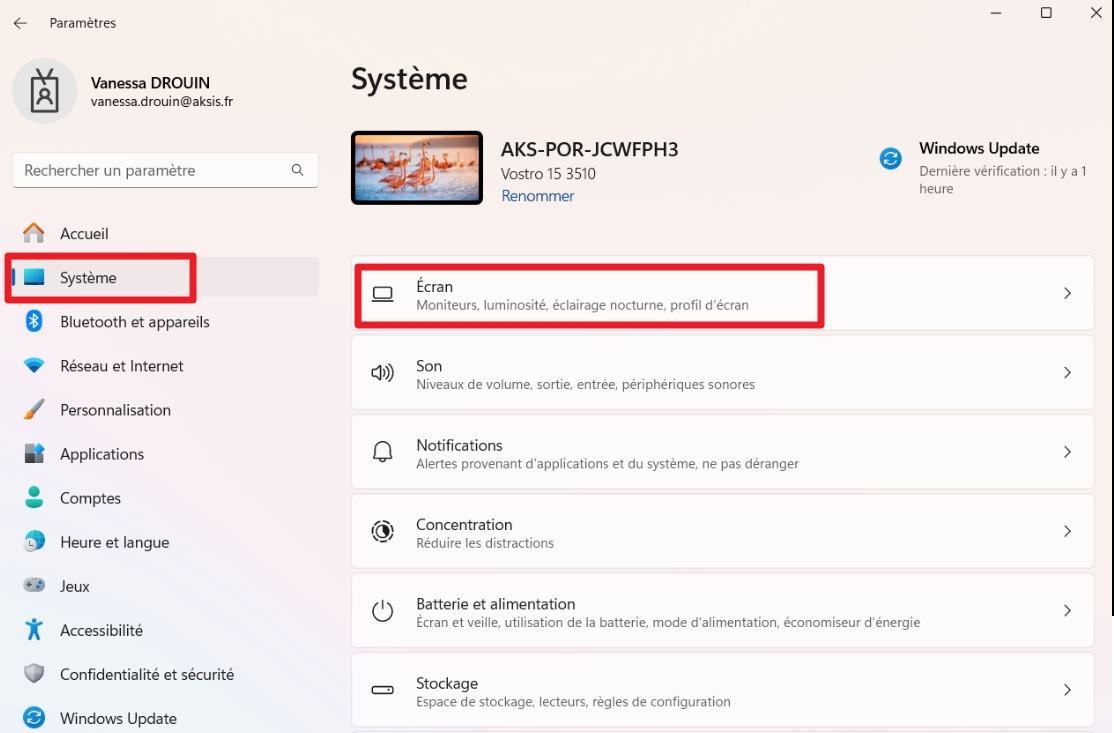The height and width of the screenshot is (733, 1114).
Task: Go to Accueil in the sidebar
Action: click(x=84, y=234)
